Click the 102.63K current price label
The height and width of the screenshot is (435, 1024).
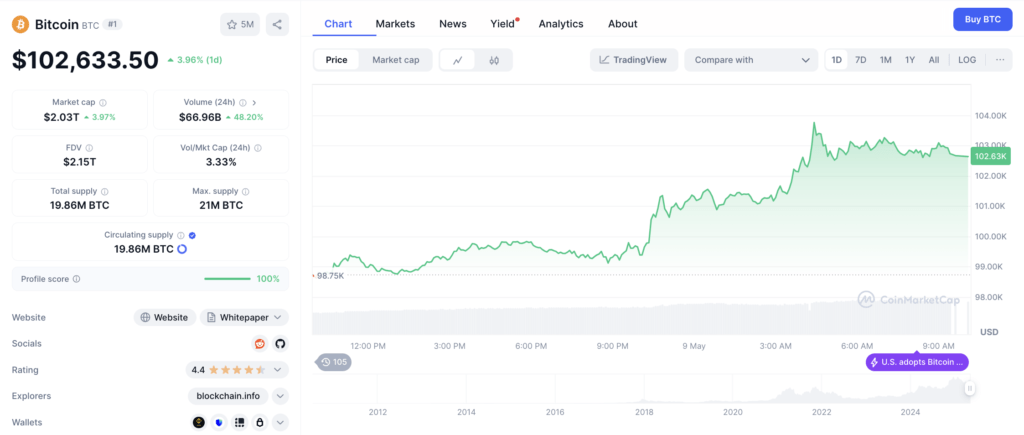pos(991,156)
